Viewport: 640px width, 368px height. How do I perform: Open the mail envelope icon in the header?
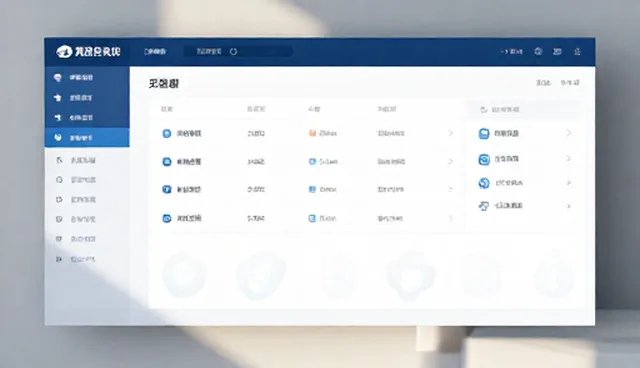pyautogui.click(x=557, y=51)
